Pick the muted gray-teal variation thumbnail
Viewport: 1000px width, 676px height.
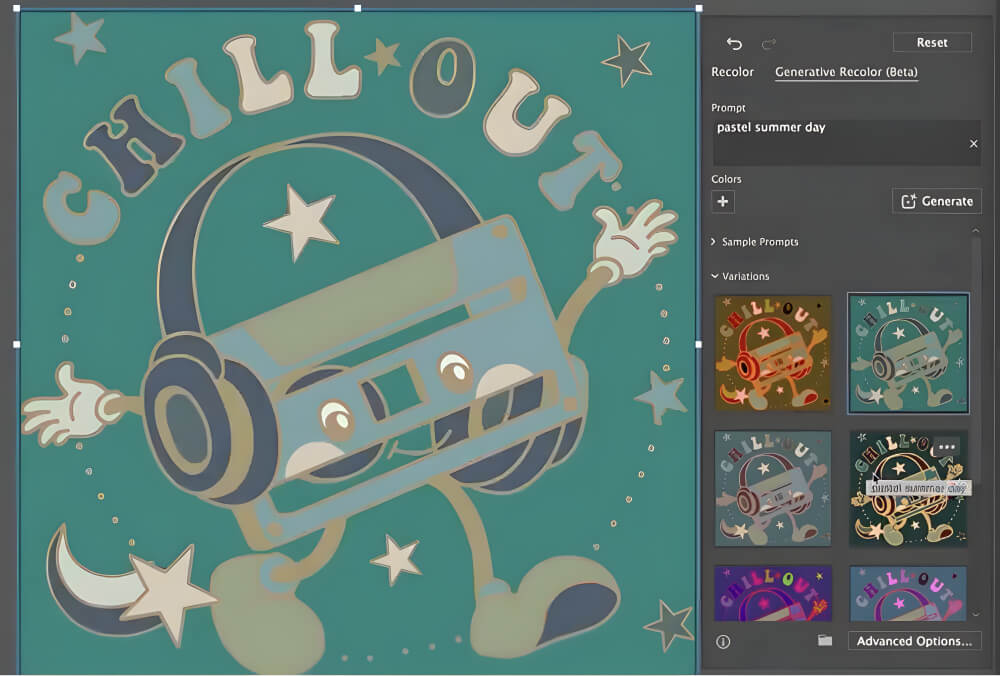pyautogui.click(x=773, y=488)
